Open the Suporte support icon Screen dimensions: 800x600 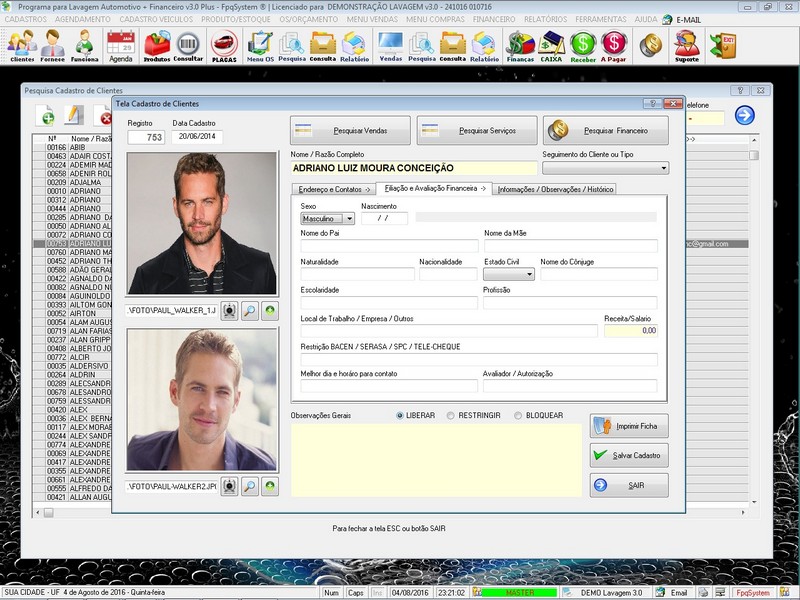[x=687, y=46]
